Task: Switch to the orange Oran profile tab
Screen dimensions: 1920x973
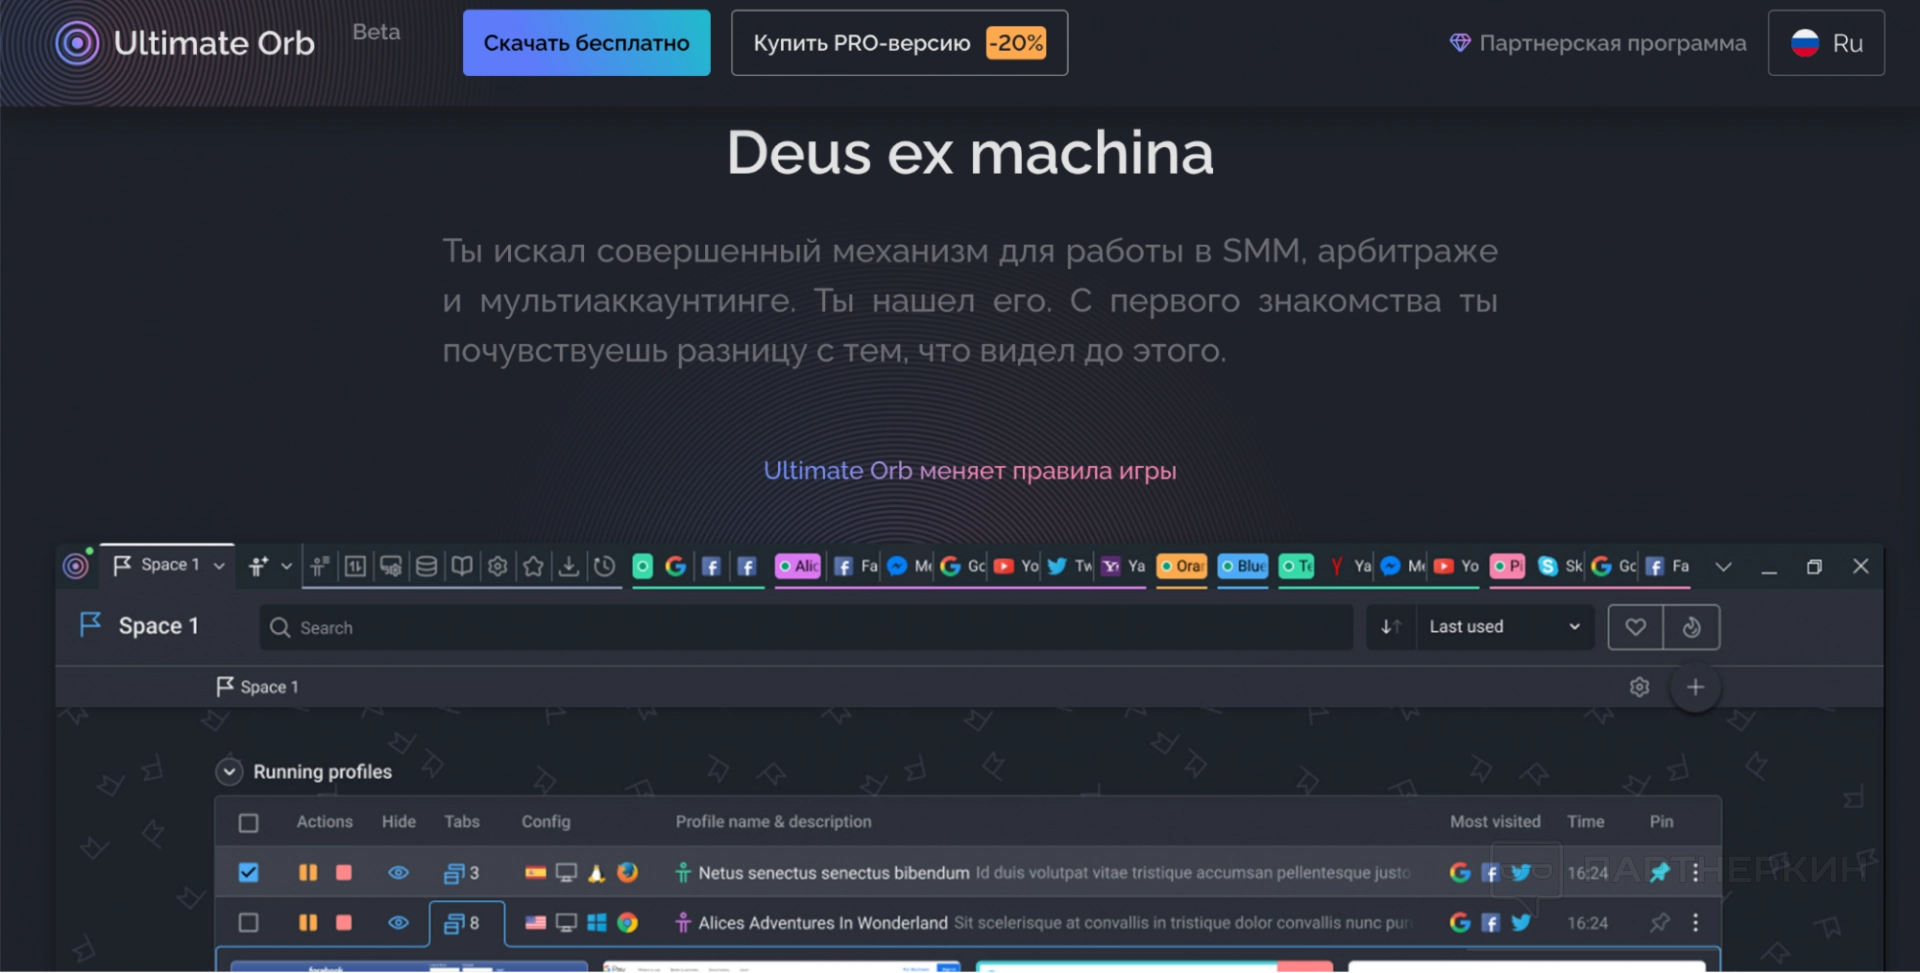Action: click(x=1182, y=566)
